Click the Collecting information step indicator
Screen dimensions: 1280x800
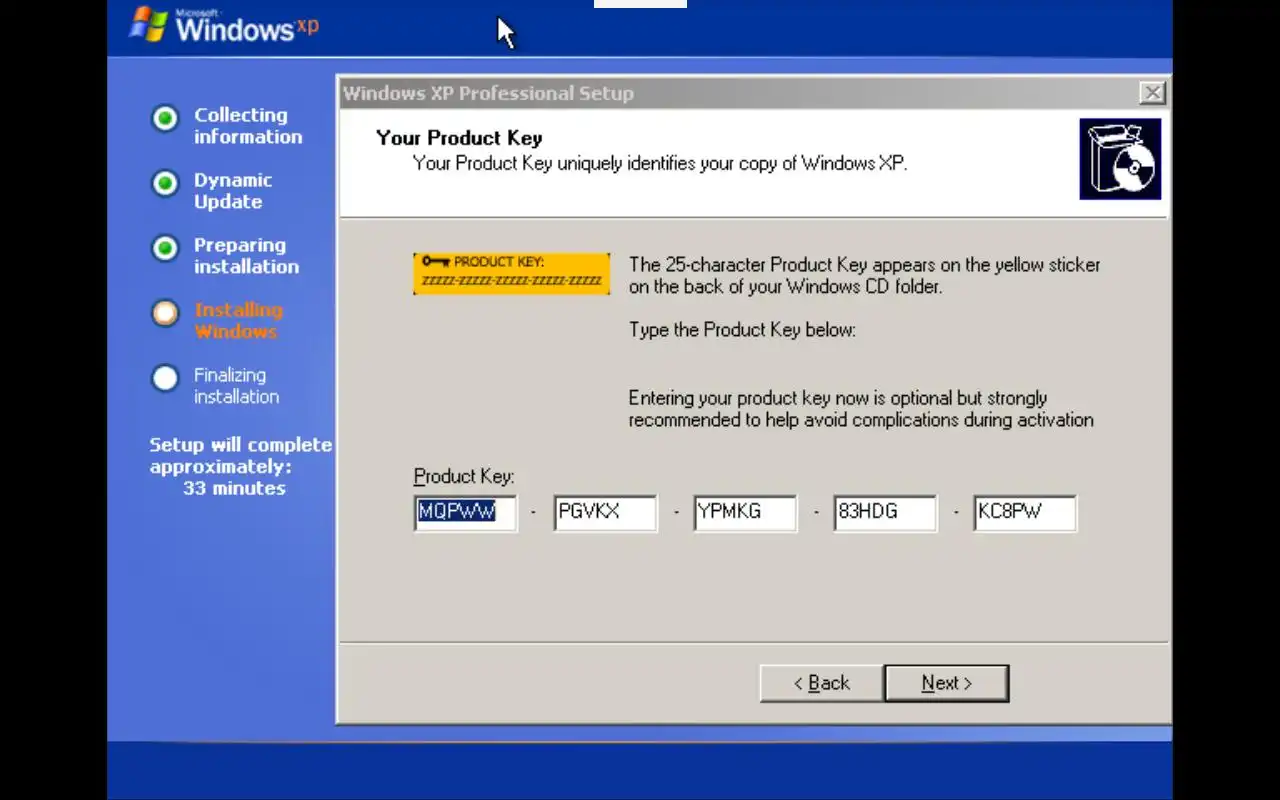coord(165,118)
